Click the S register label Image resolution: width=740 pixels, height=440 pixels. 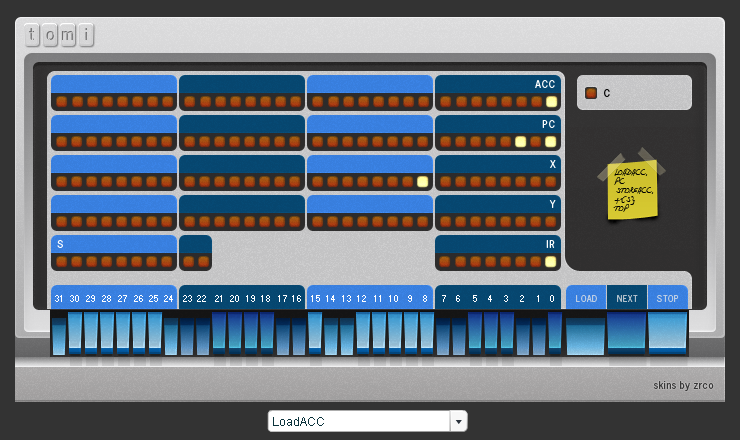coord(60,244)
